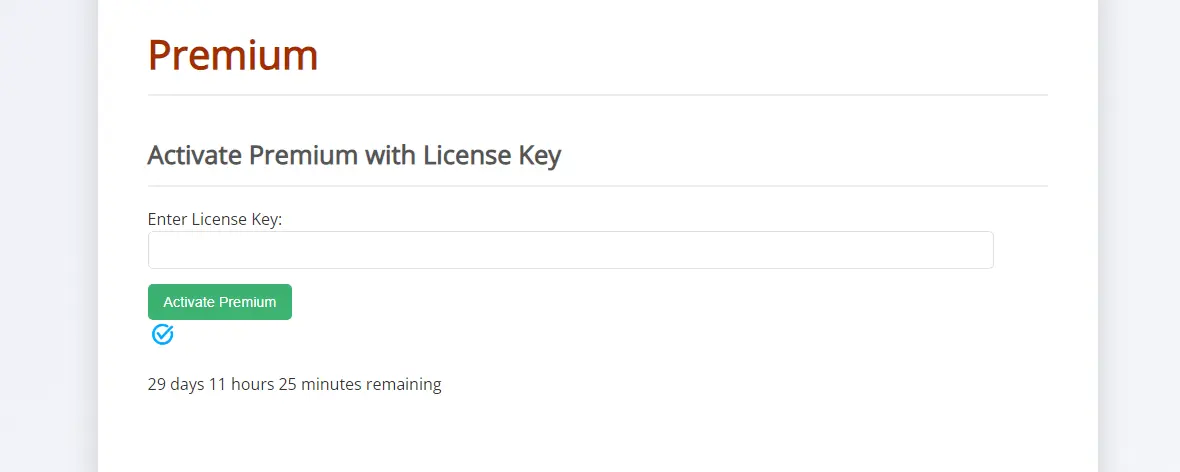Click the gray page margin on the left
The height and width of the screenshot is (472, 1180).
(x=48, y=236)
